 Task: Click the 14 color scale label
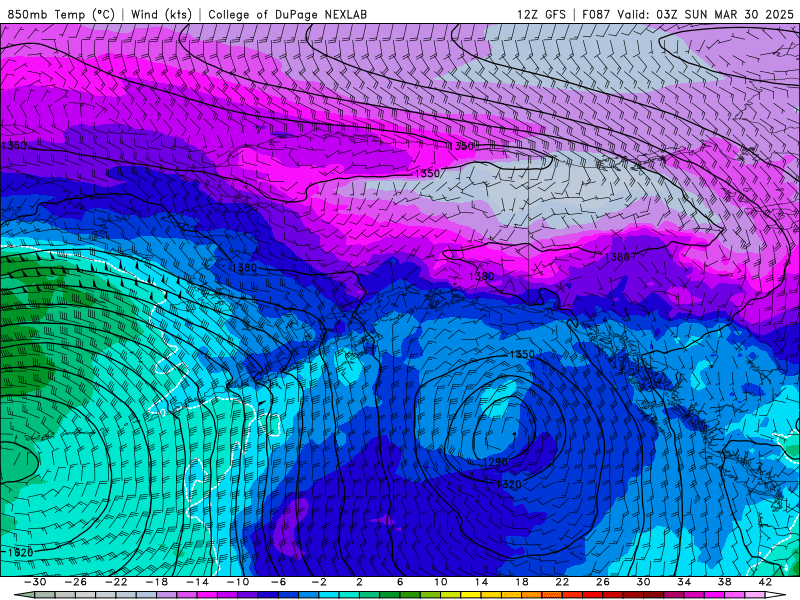[481, 582]
